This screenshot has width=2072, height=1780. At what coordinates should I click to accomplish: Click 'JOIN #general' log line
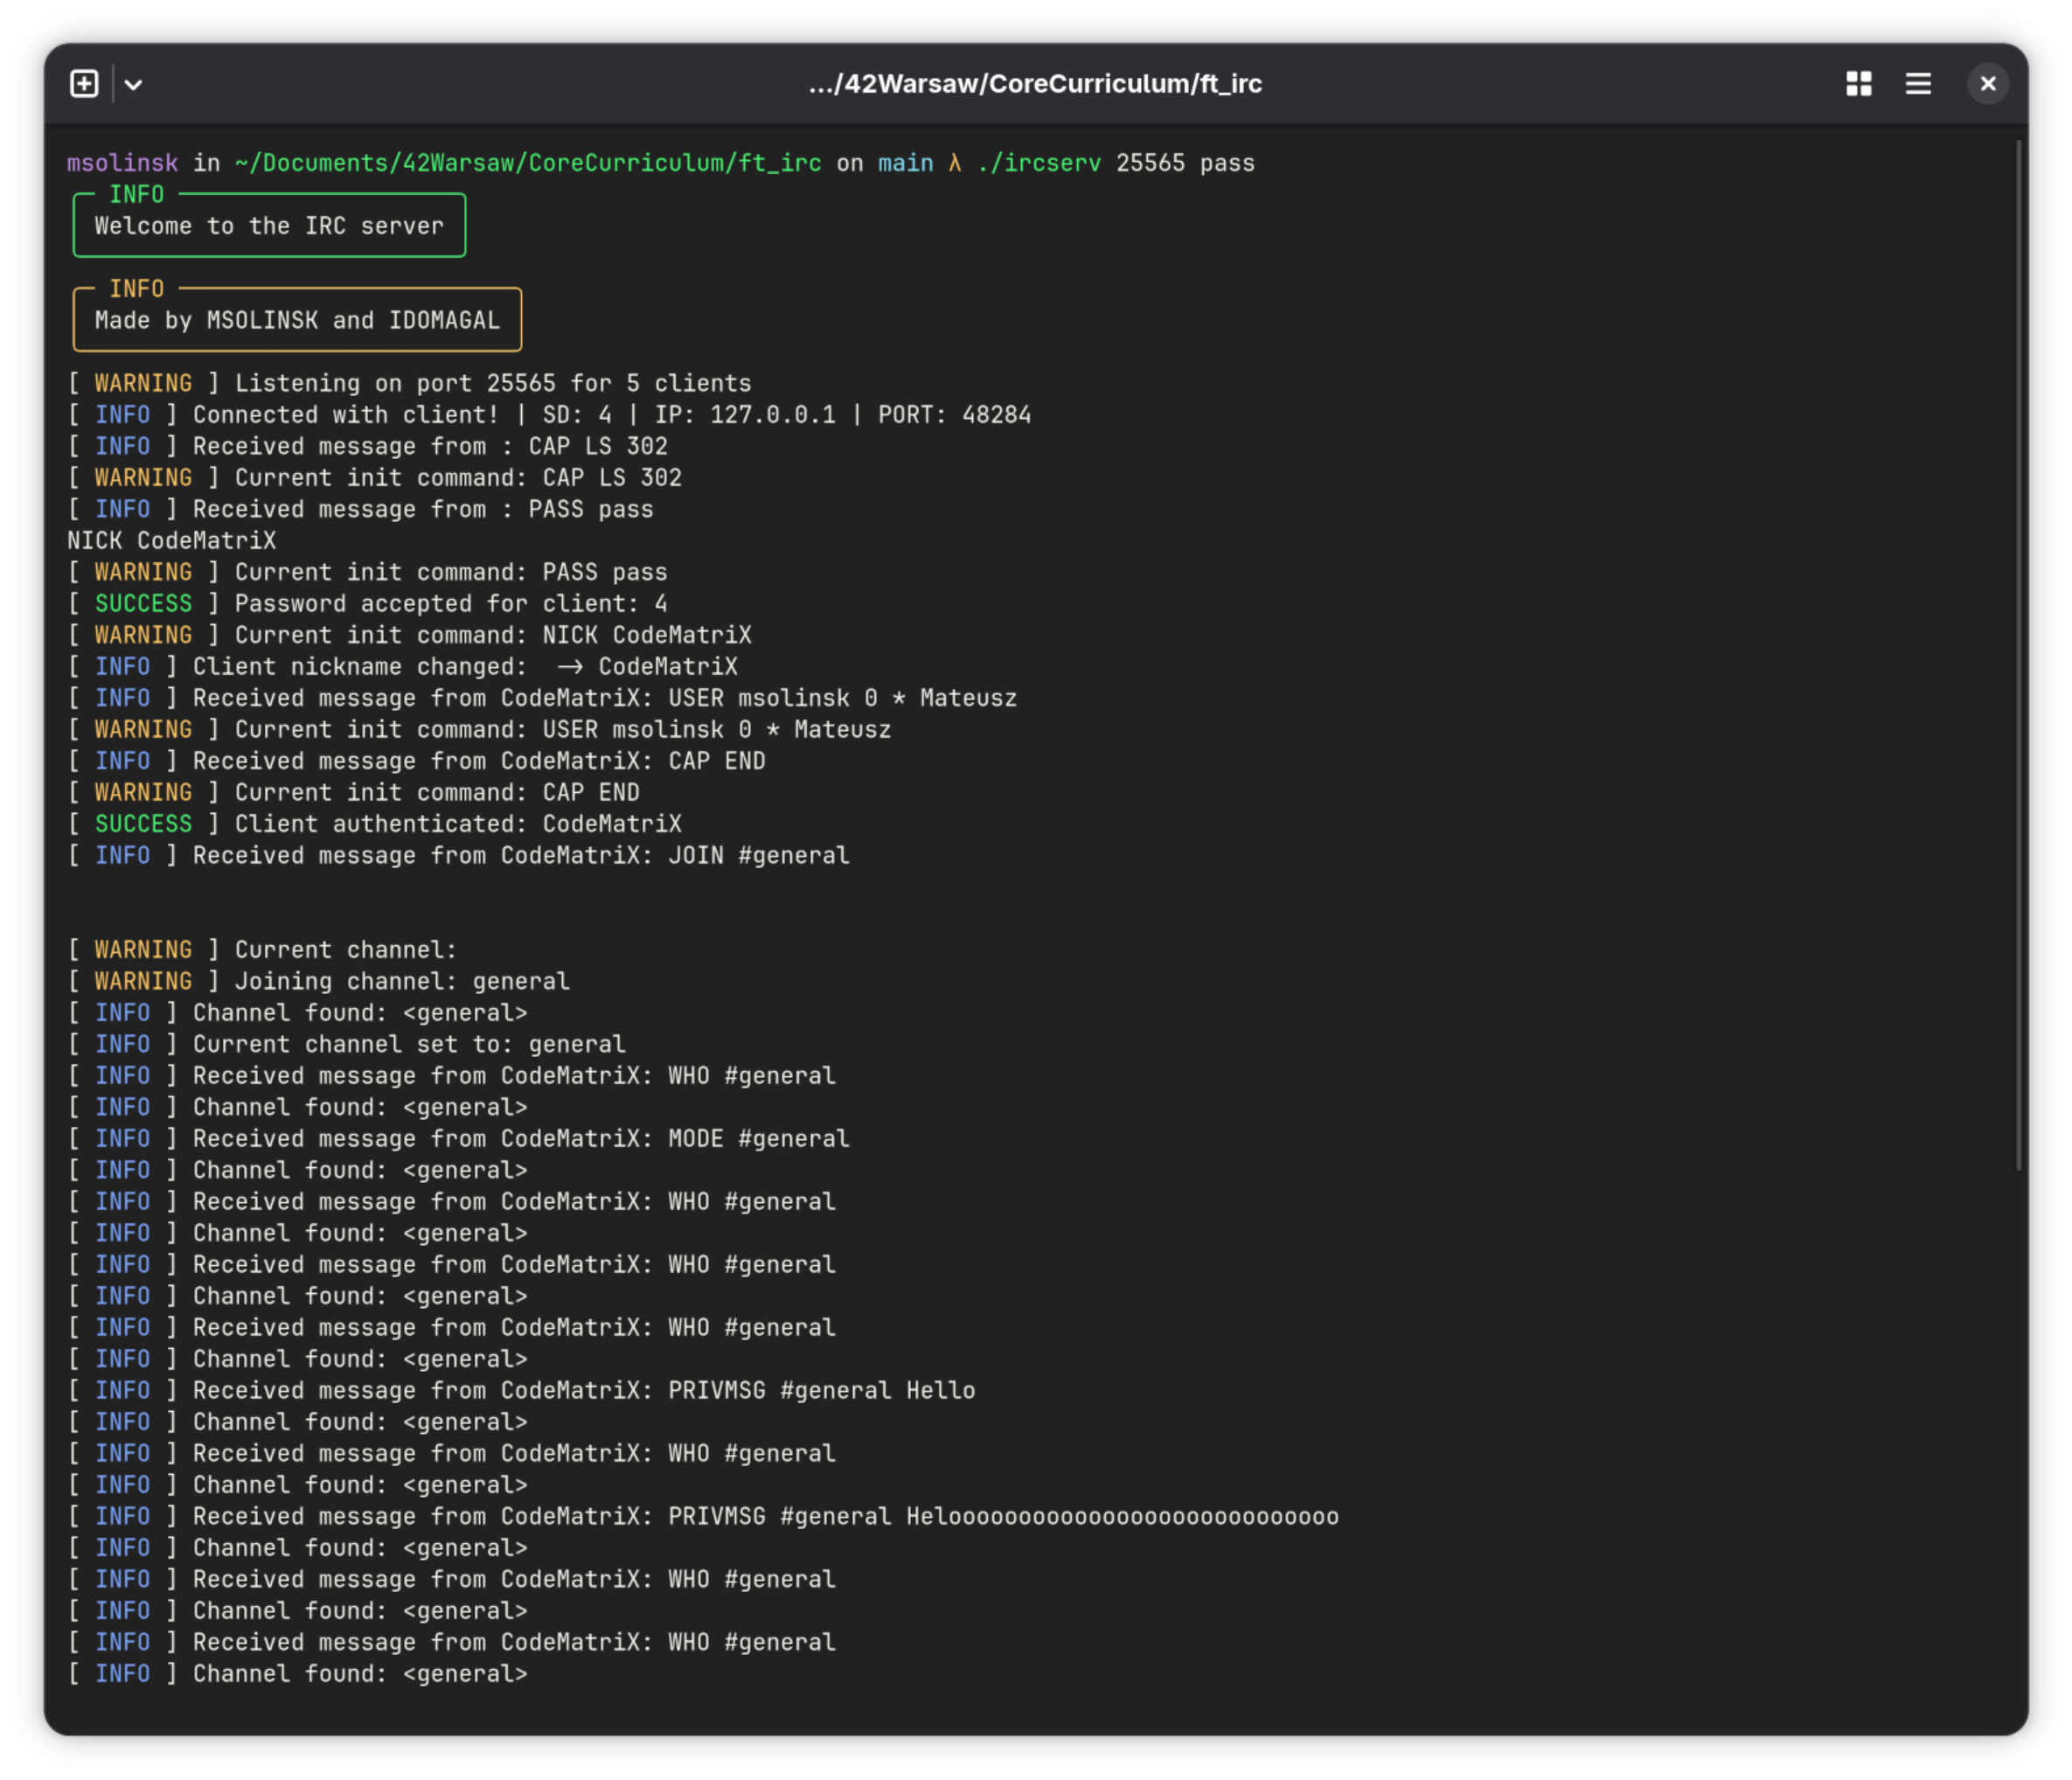pyautogui.click(x=458, y=856)
